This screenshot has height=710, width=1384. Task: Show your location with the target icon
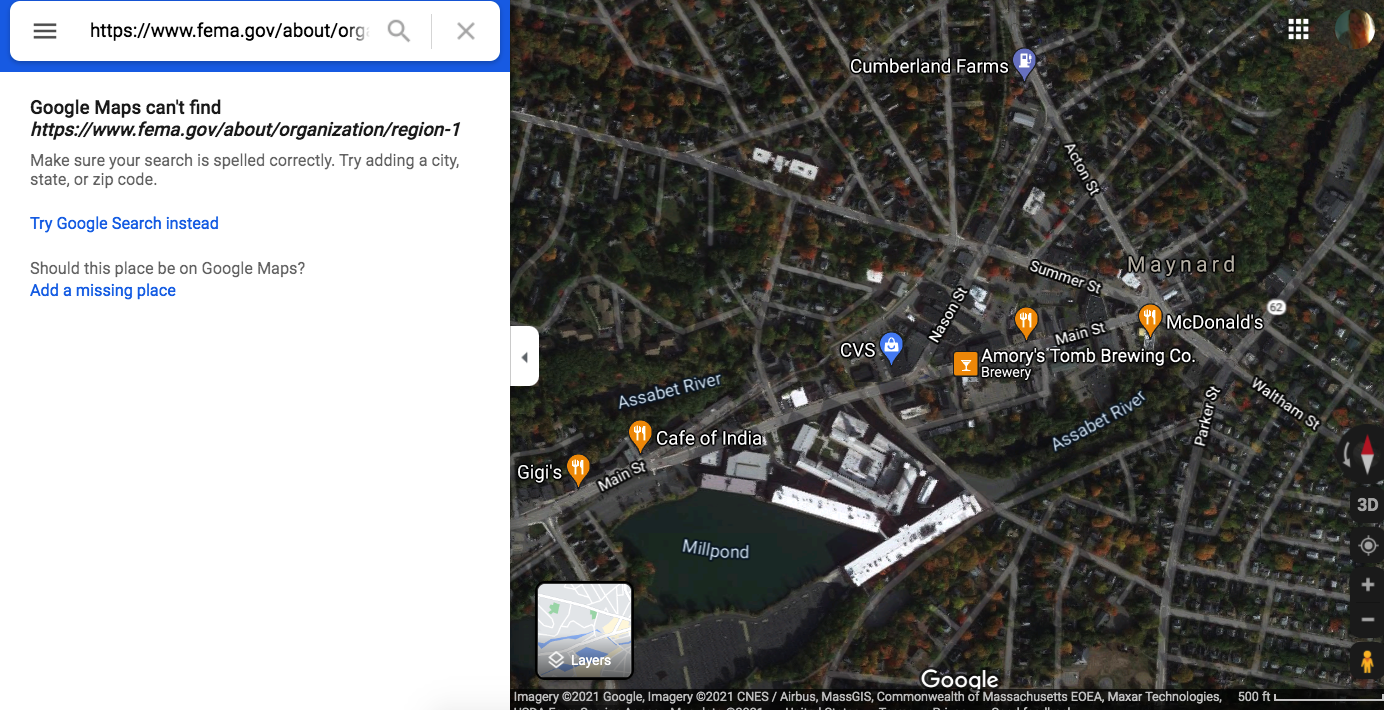(x=1368, y=546)
